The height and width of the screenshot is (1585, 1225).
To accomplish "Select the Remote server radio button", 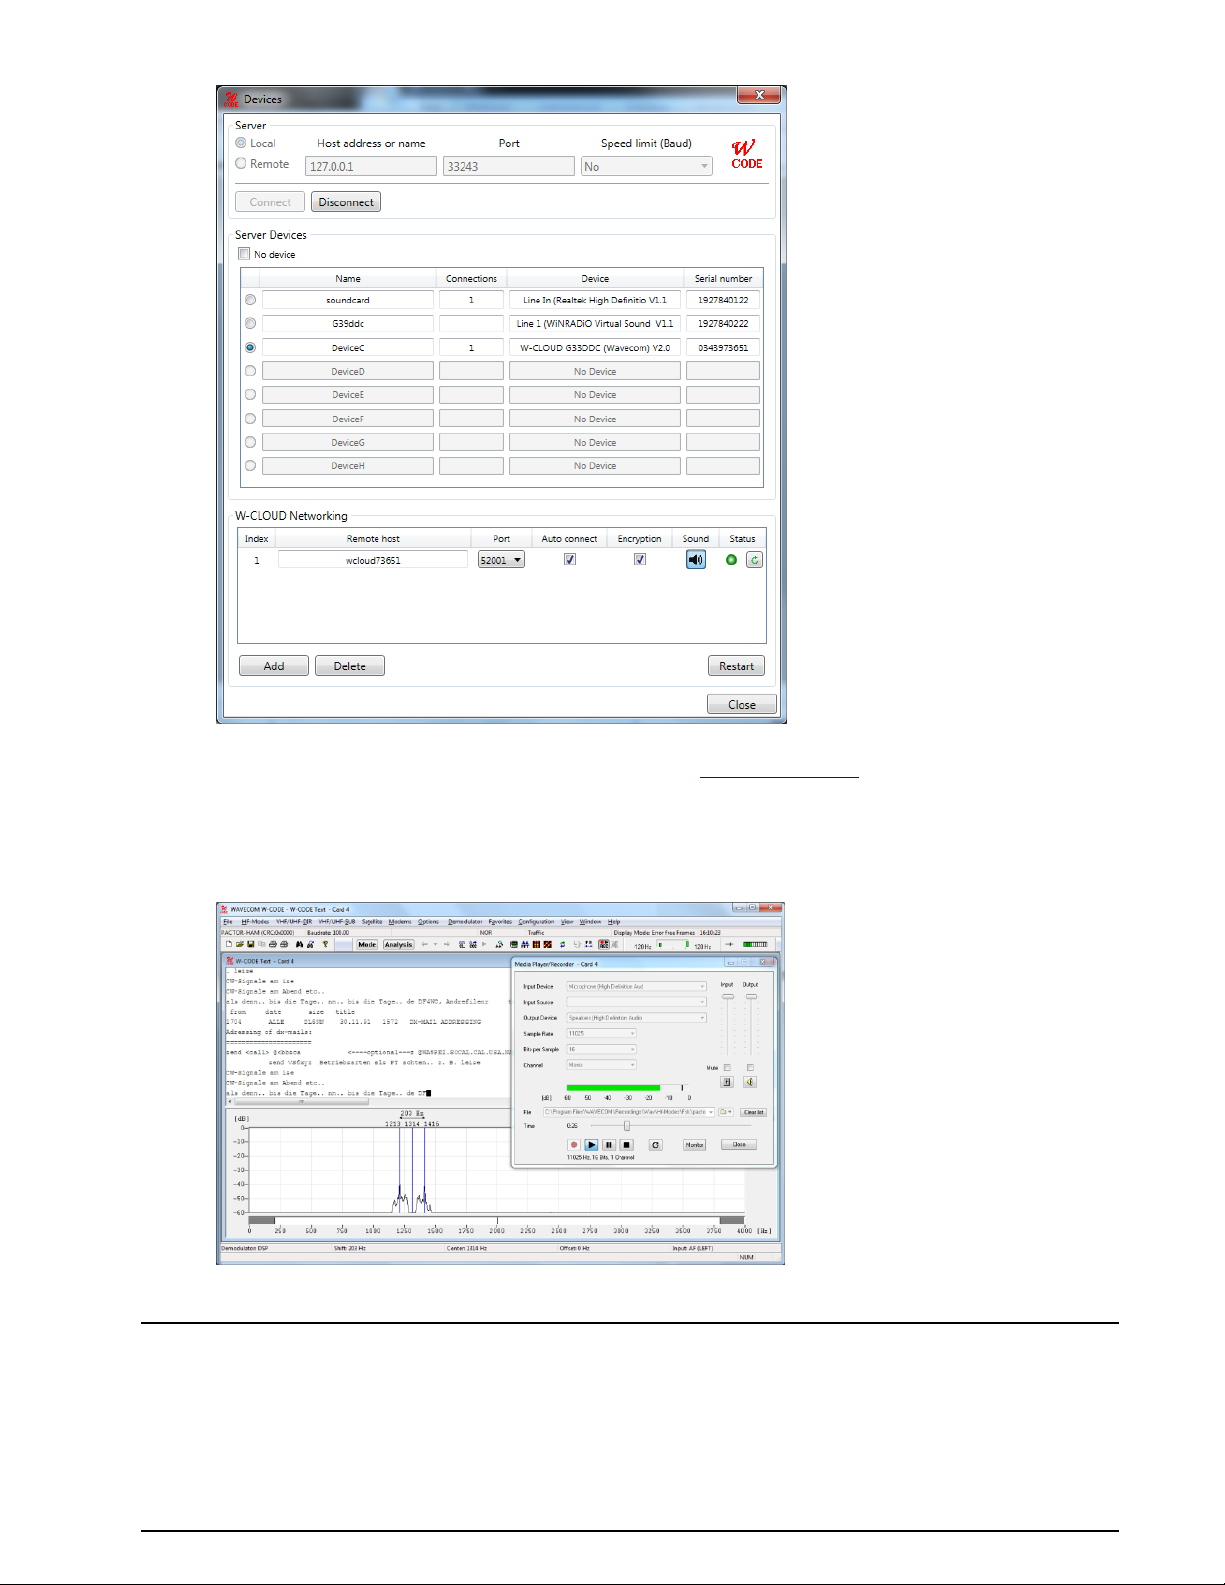I will [x=241, y=163].
